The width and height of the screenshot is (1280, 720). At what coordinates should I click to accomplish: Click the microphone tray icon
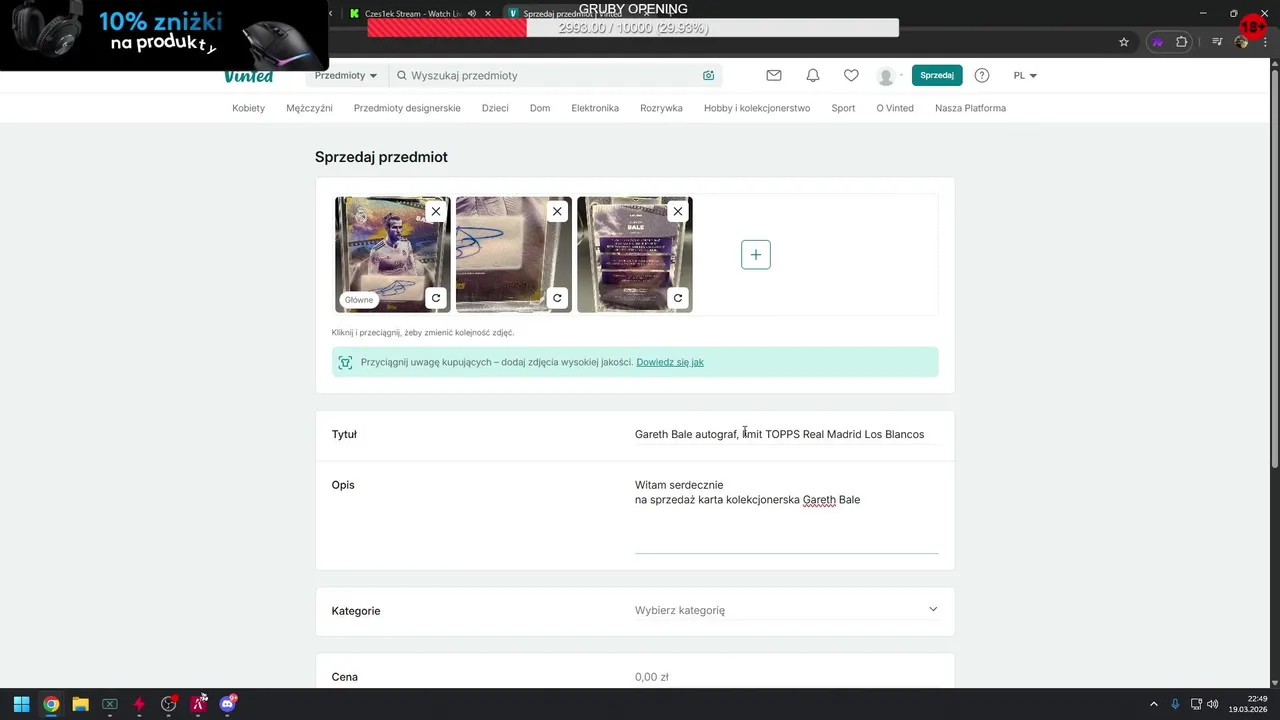pos(1175,704)
